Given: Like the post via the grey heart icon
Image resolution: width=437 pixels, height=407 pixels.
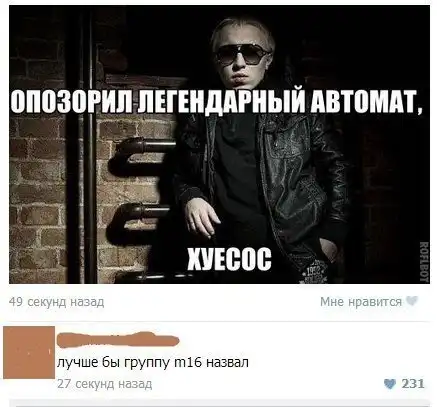Looking at the screenshot, I should pyautogui.click(x=412, y=301).
